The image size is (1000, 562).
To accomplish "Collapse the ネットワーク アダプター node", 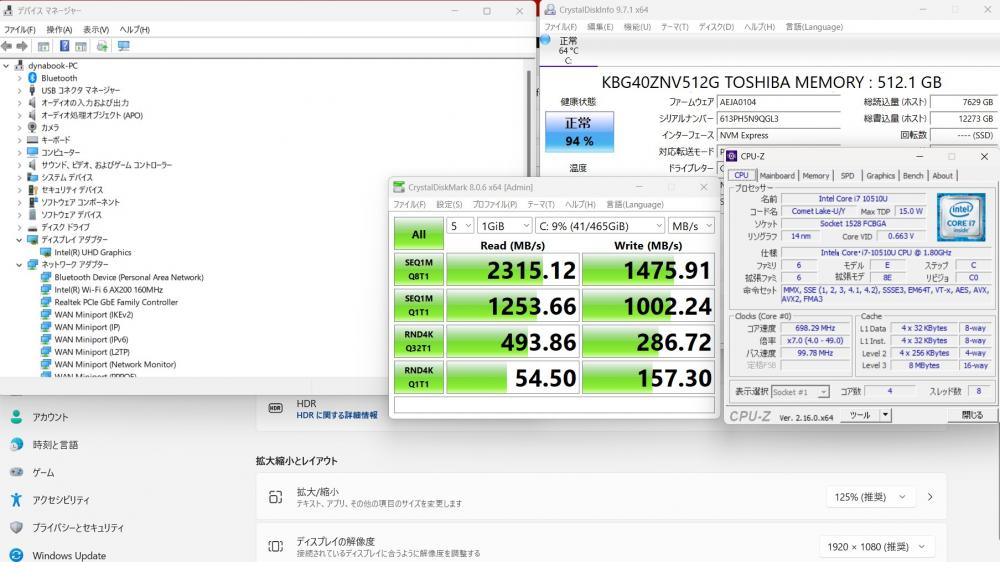I will coord(19,264).
